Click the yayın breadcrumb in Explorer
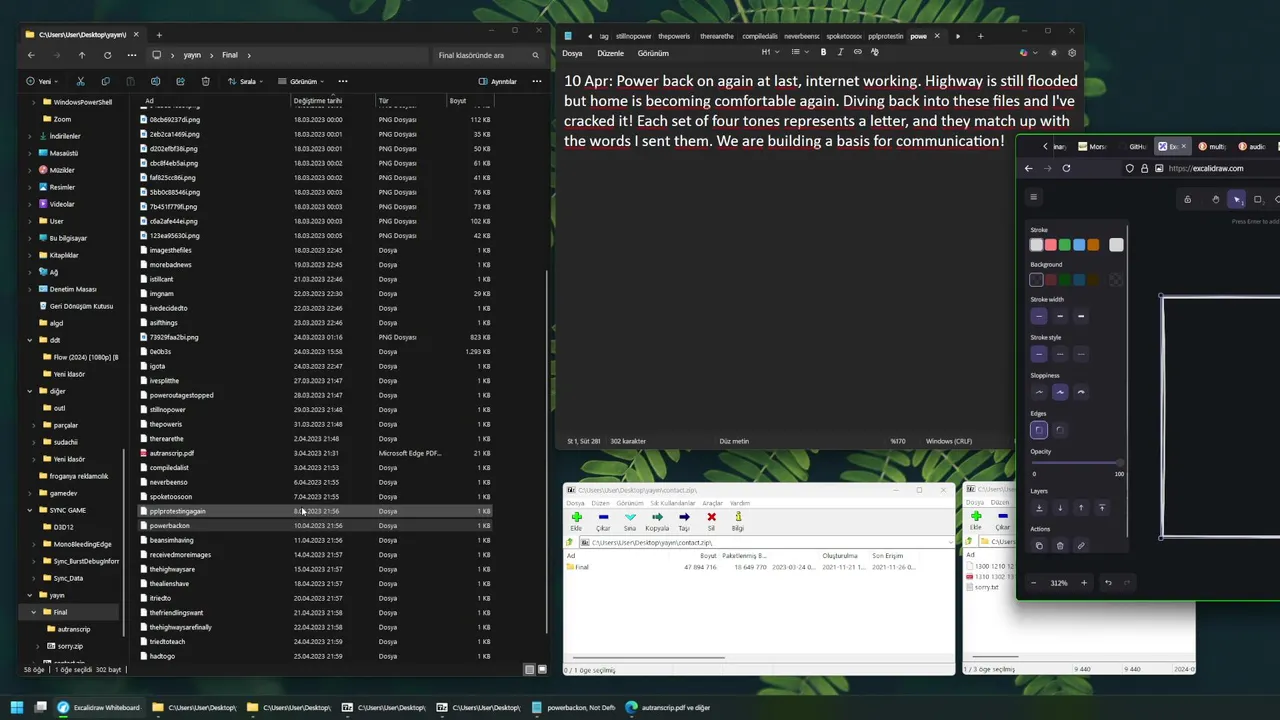 (192, 55)
